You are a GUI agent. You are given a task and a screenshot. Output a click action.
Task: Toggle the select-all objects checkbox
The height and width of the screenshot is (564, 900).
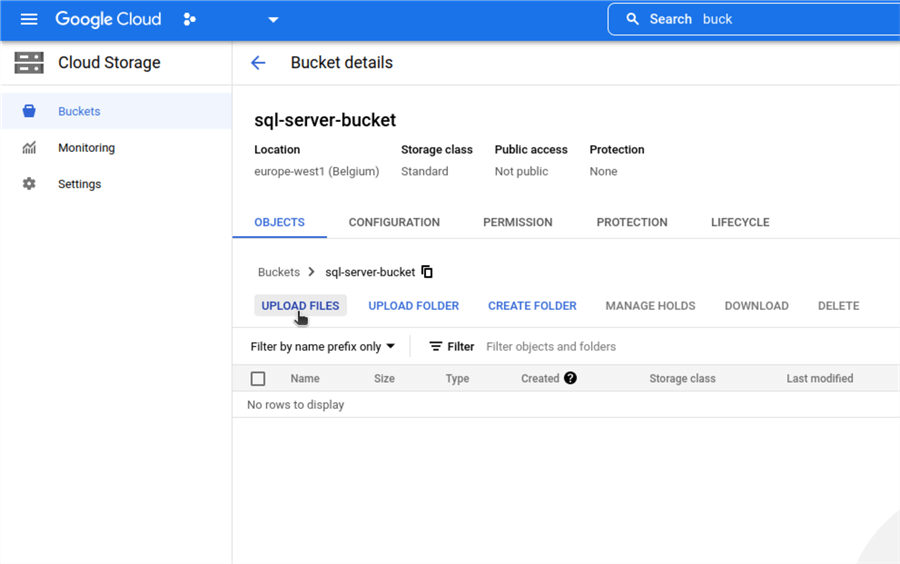point(258,379)
